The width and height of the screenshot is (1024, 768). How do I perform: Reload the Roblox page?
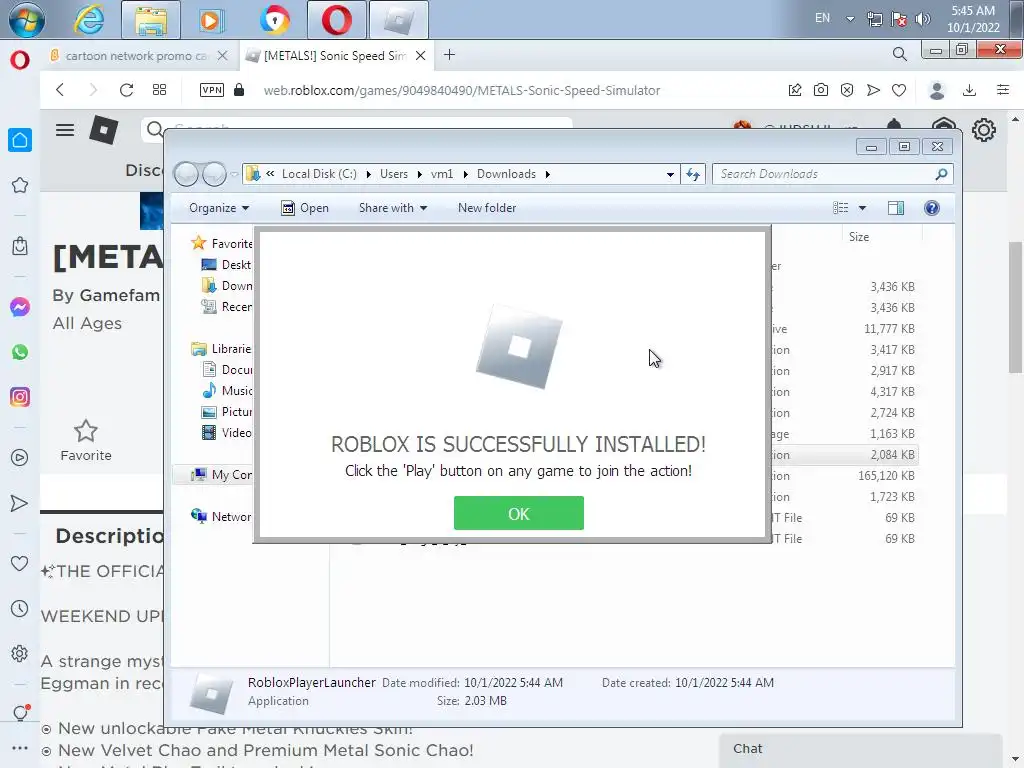(x=126, y=90)
